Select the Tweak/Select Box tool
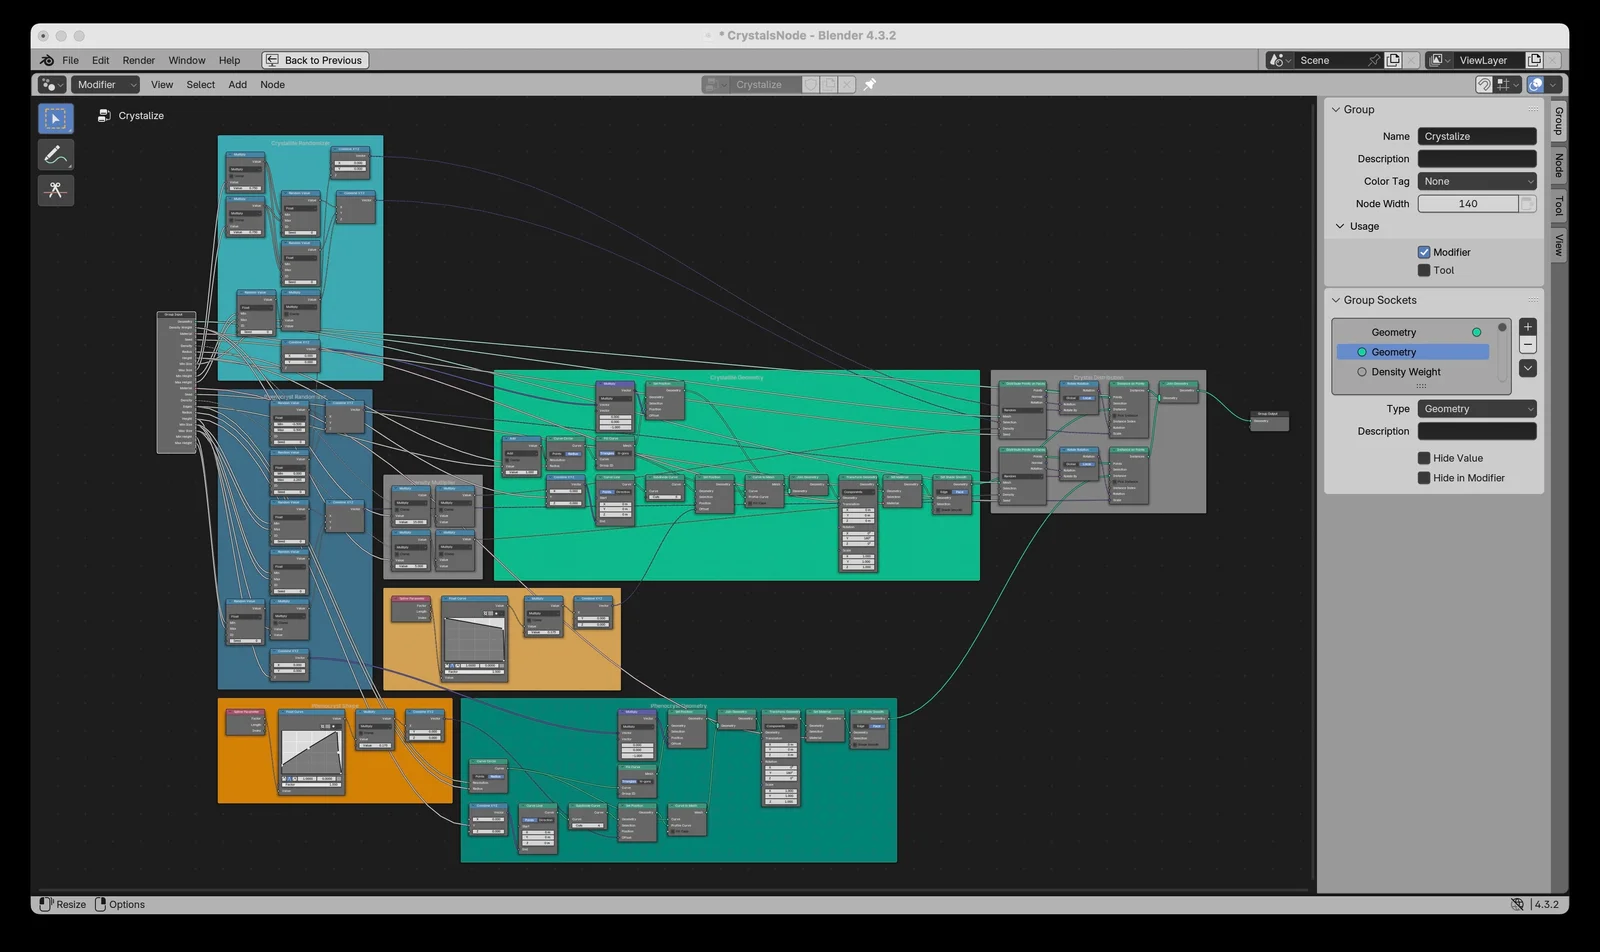Viewport: 1600px width, 952px height. 55,118
